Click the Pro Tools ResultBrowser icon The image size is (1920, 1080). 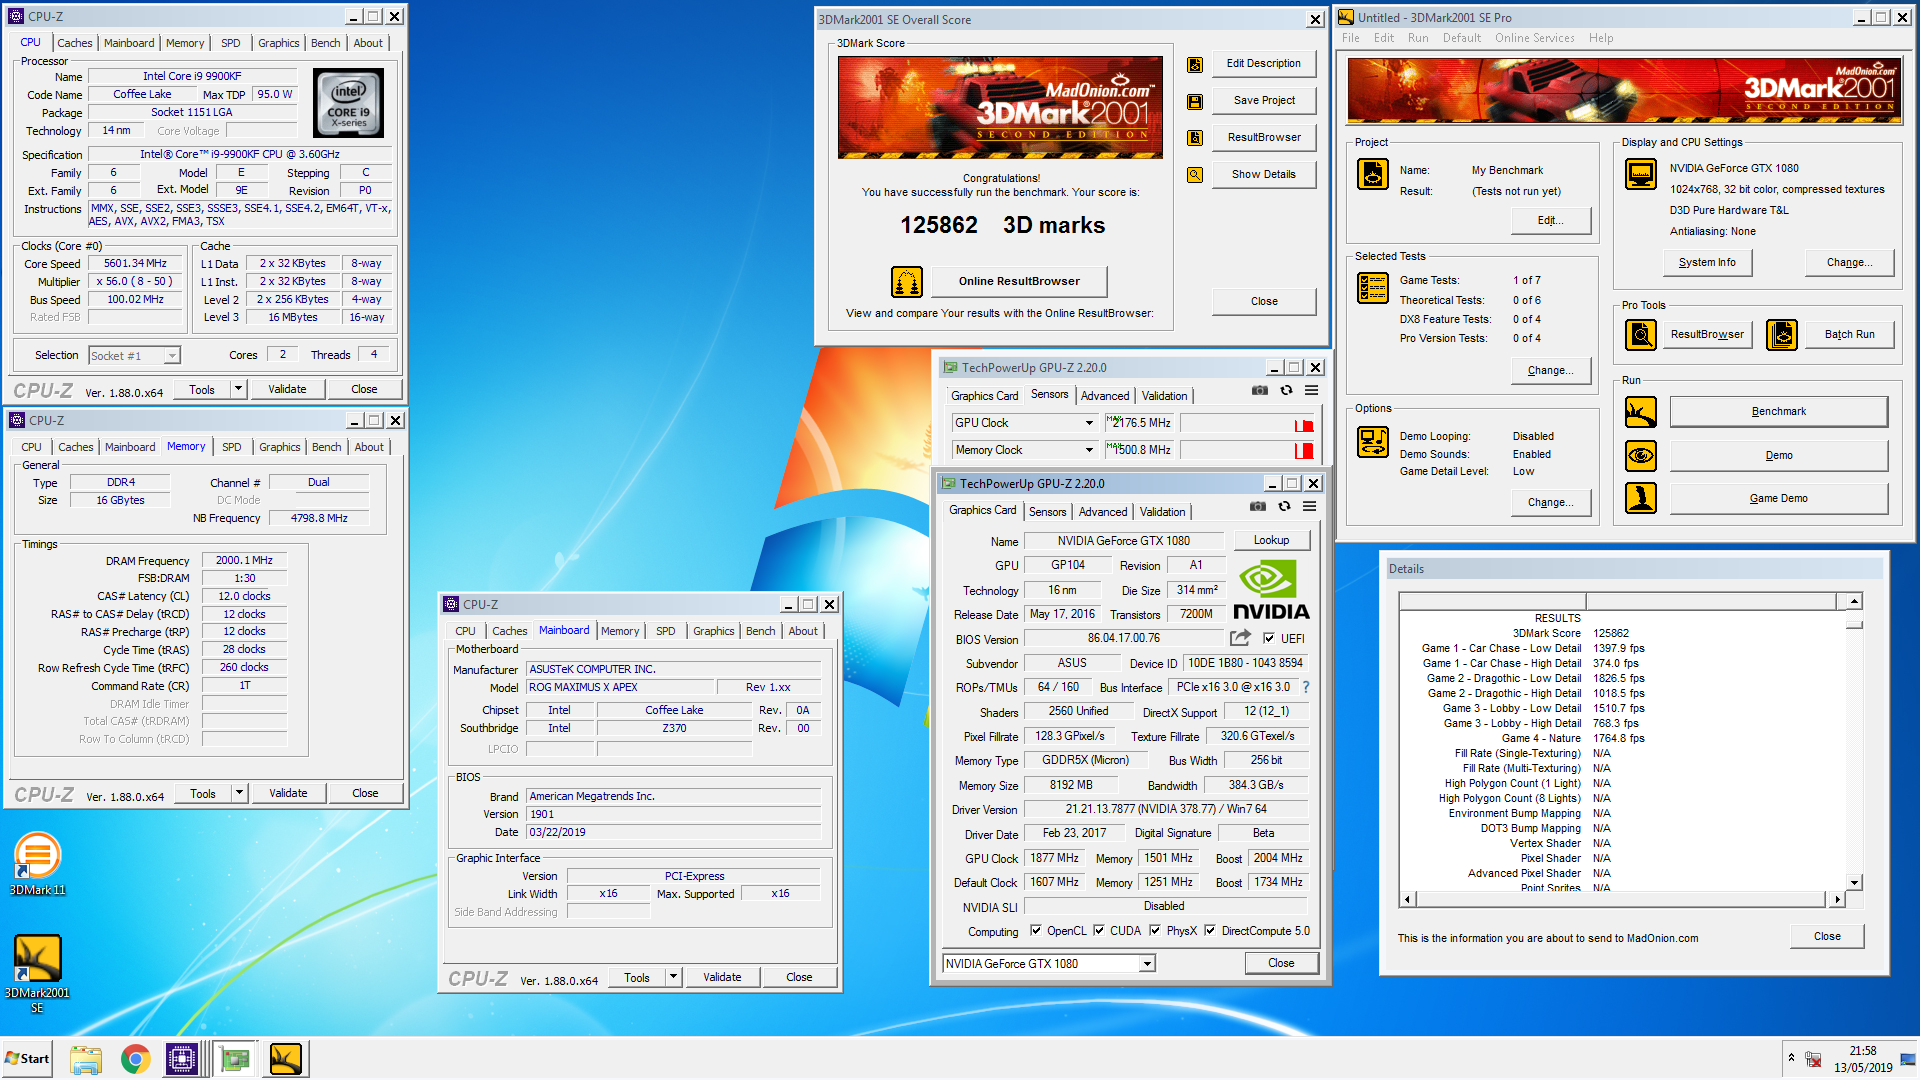point(1641,335)
